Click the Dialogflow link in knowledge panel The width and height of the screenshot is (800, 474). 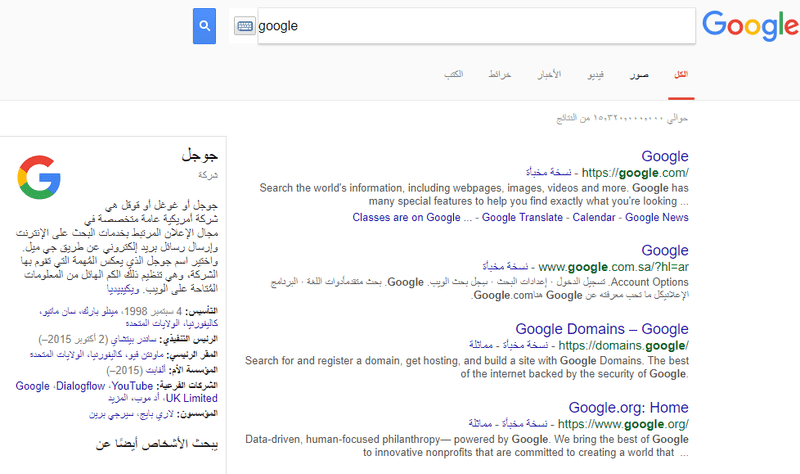click(81, 385)
